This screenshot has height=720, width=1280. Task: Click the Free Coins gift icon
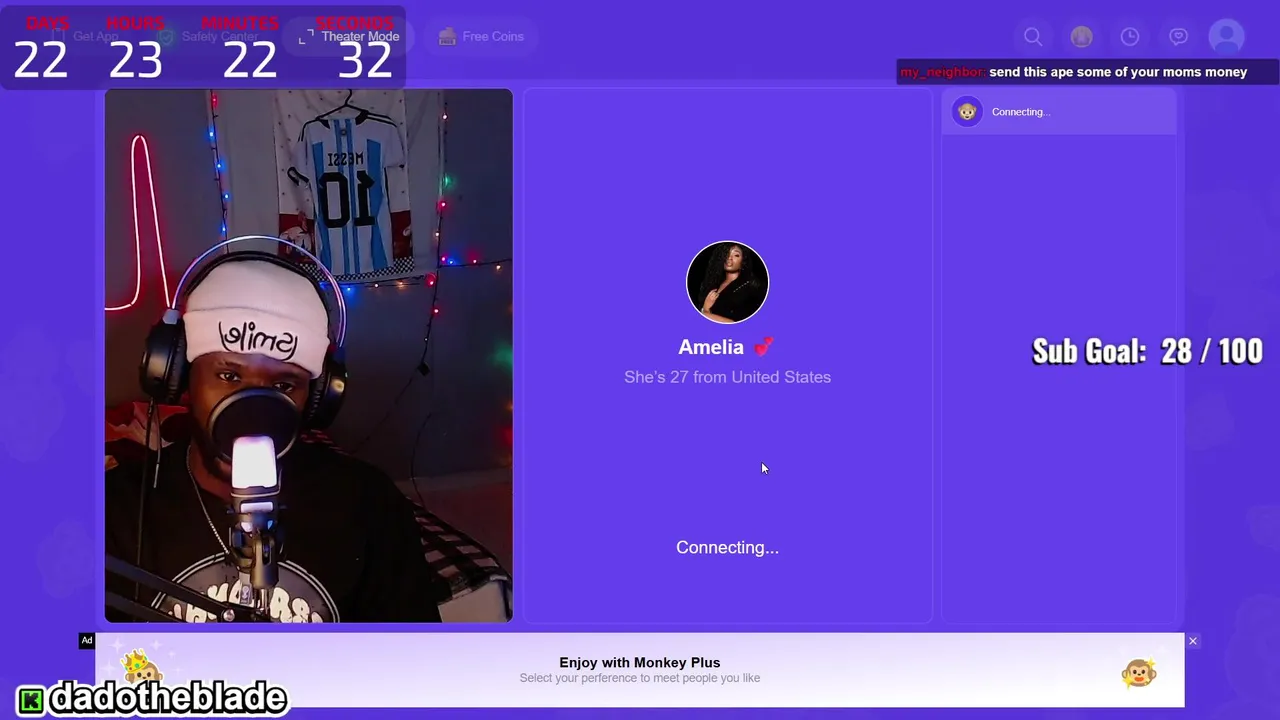pos(447,36)
